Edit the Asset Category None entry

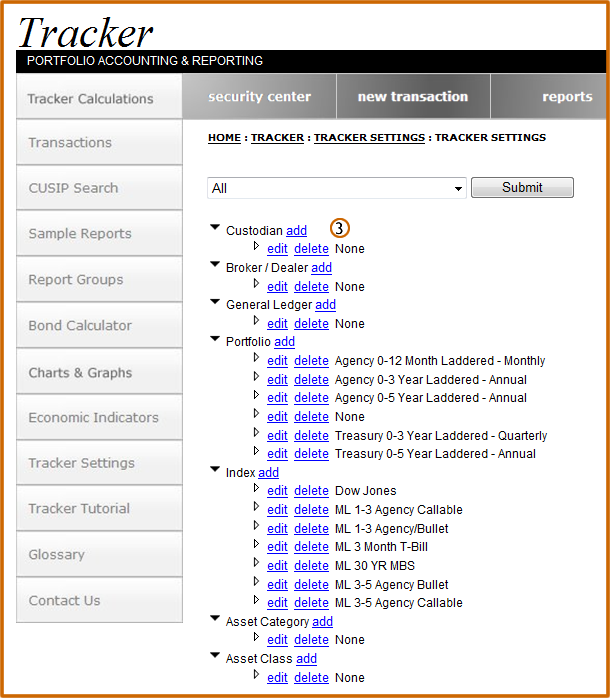(277, 639)
